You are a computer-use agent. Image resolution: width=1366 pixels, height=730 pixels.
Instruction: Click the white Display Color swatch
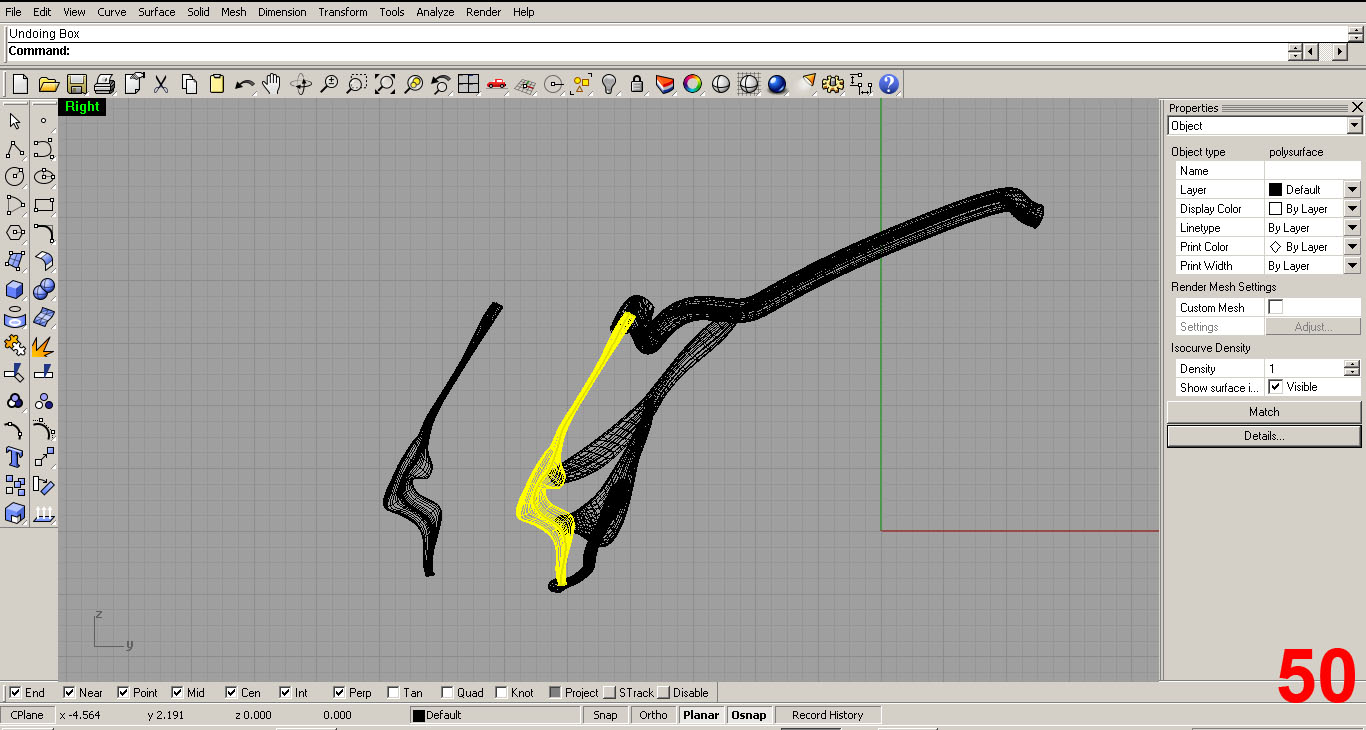click(x=1275, y=208)
